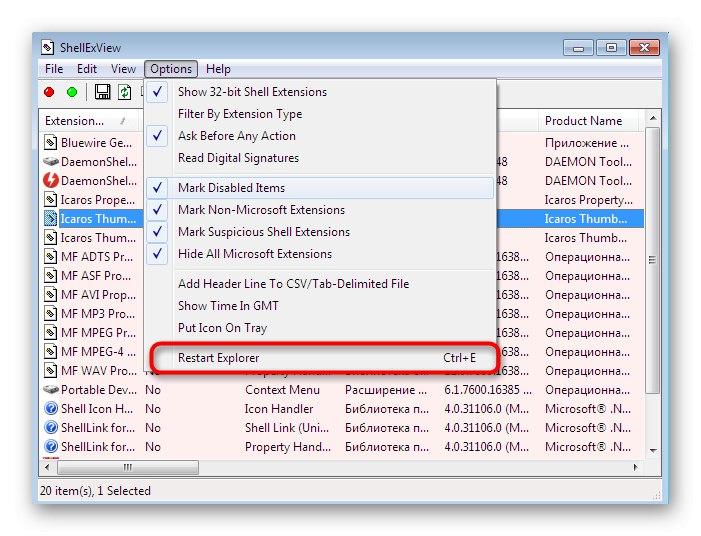The image size is (701, 536).
Task: Enable Show Time In GMT option
Action: pyautogui.click(x=320, y=306)
